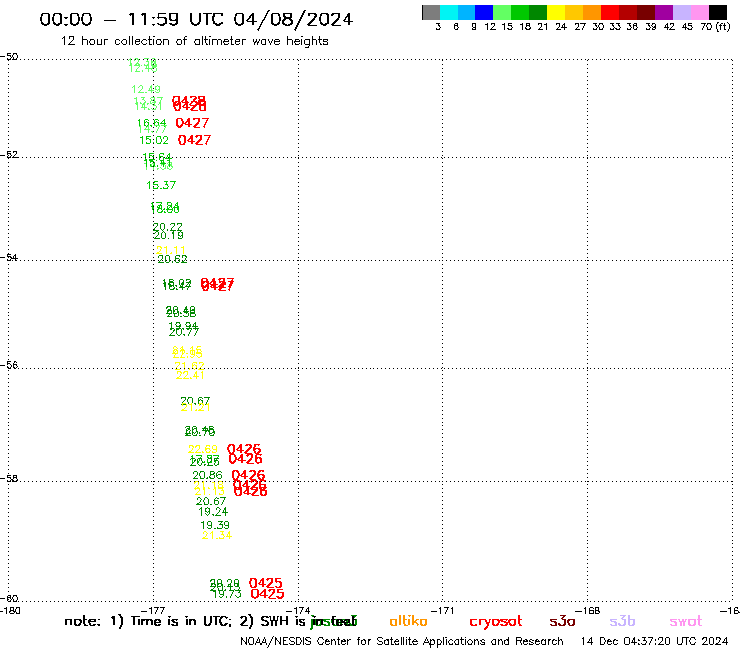Image resolution: width=740 pixels, height=650 pixels.
Task: Click the wave height value 19.73
Action: click(227, 594)
